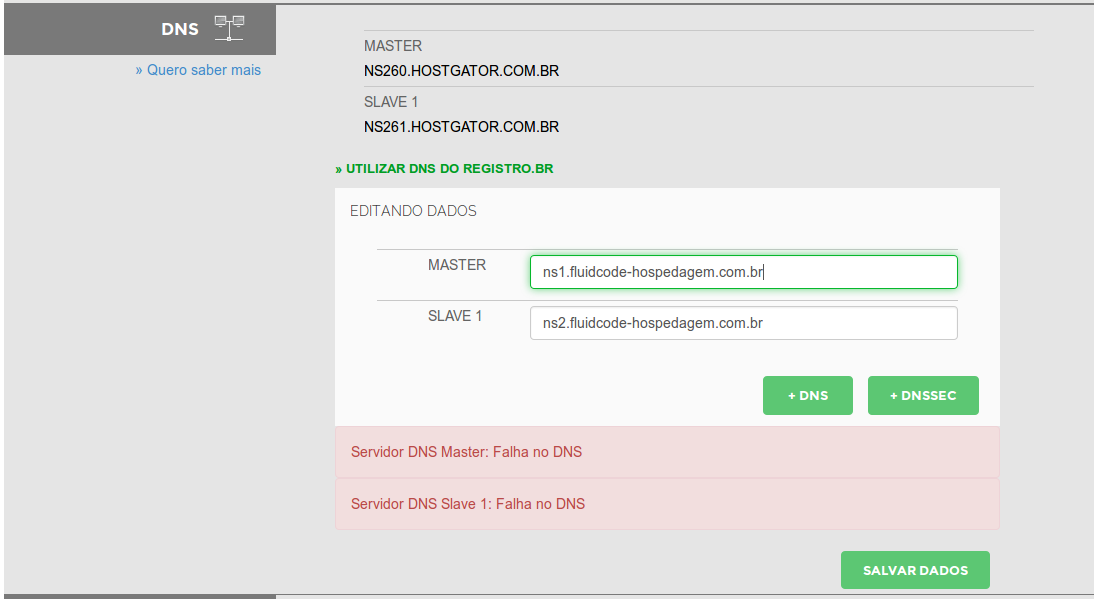The height and width of the screenshot is (599, 1098).
Task: Click the MASTER label beside the input
Action: [457, 265]
